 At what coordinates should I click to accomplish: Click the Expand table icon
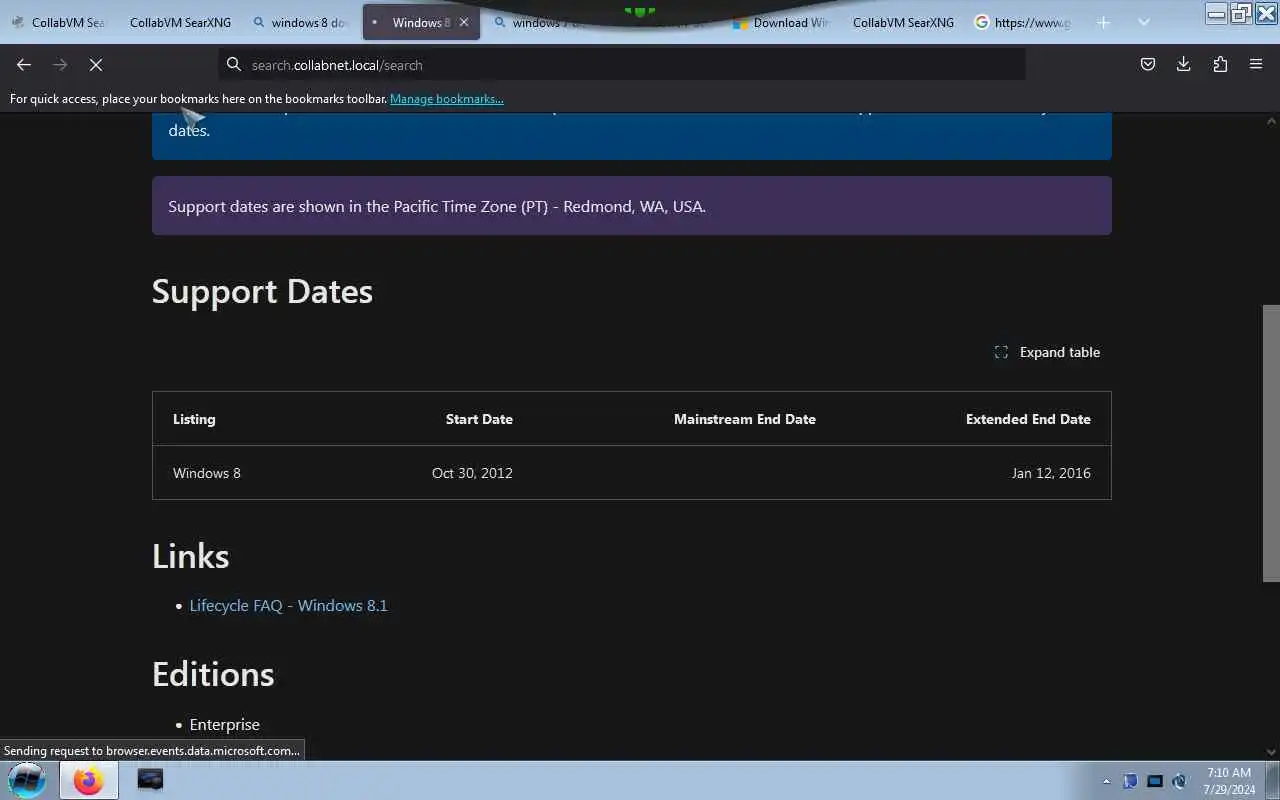pos(1001,352)
